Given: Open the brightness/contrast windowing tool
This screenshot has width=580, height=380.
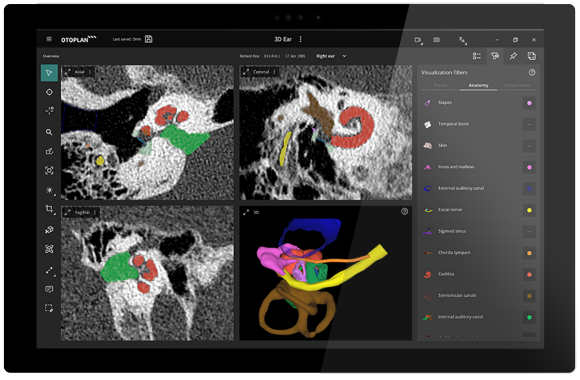Looking at the screenshot, I should [x=49, y=190].
